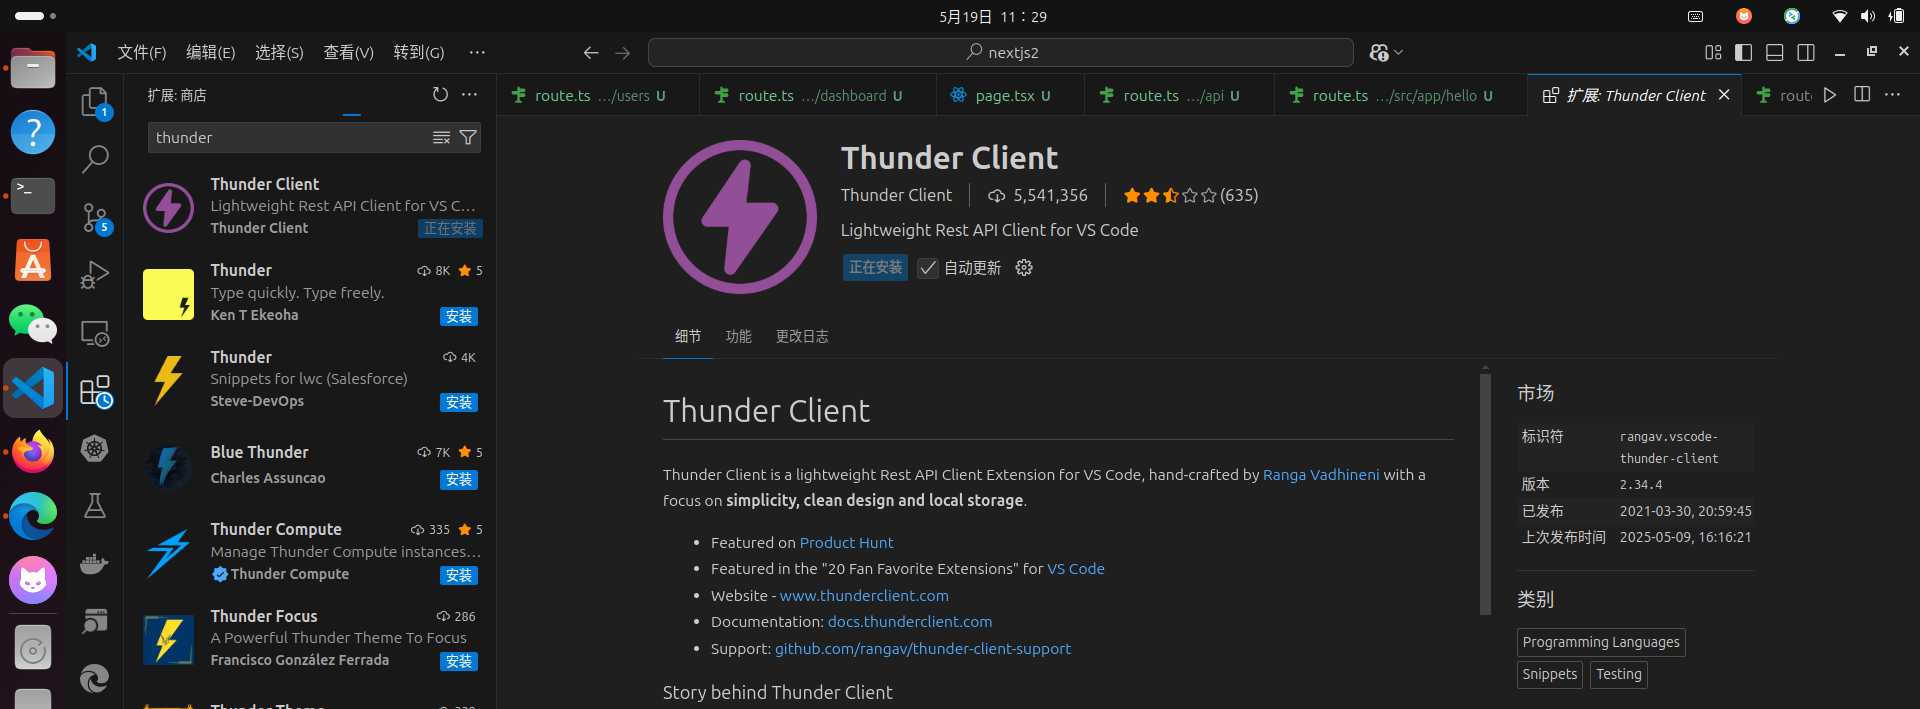Switch to page.tsx editor tab
Image resolution: width=1920 pixels, height=709 pixels.
pos(1010,95)
